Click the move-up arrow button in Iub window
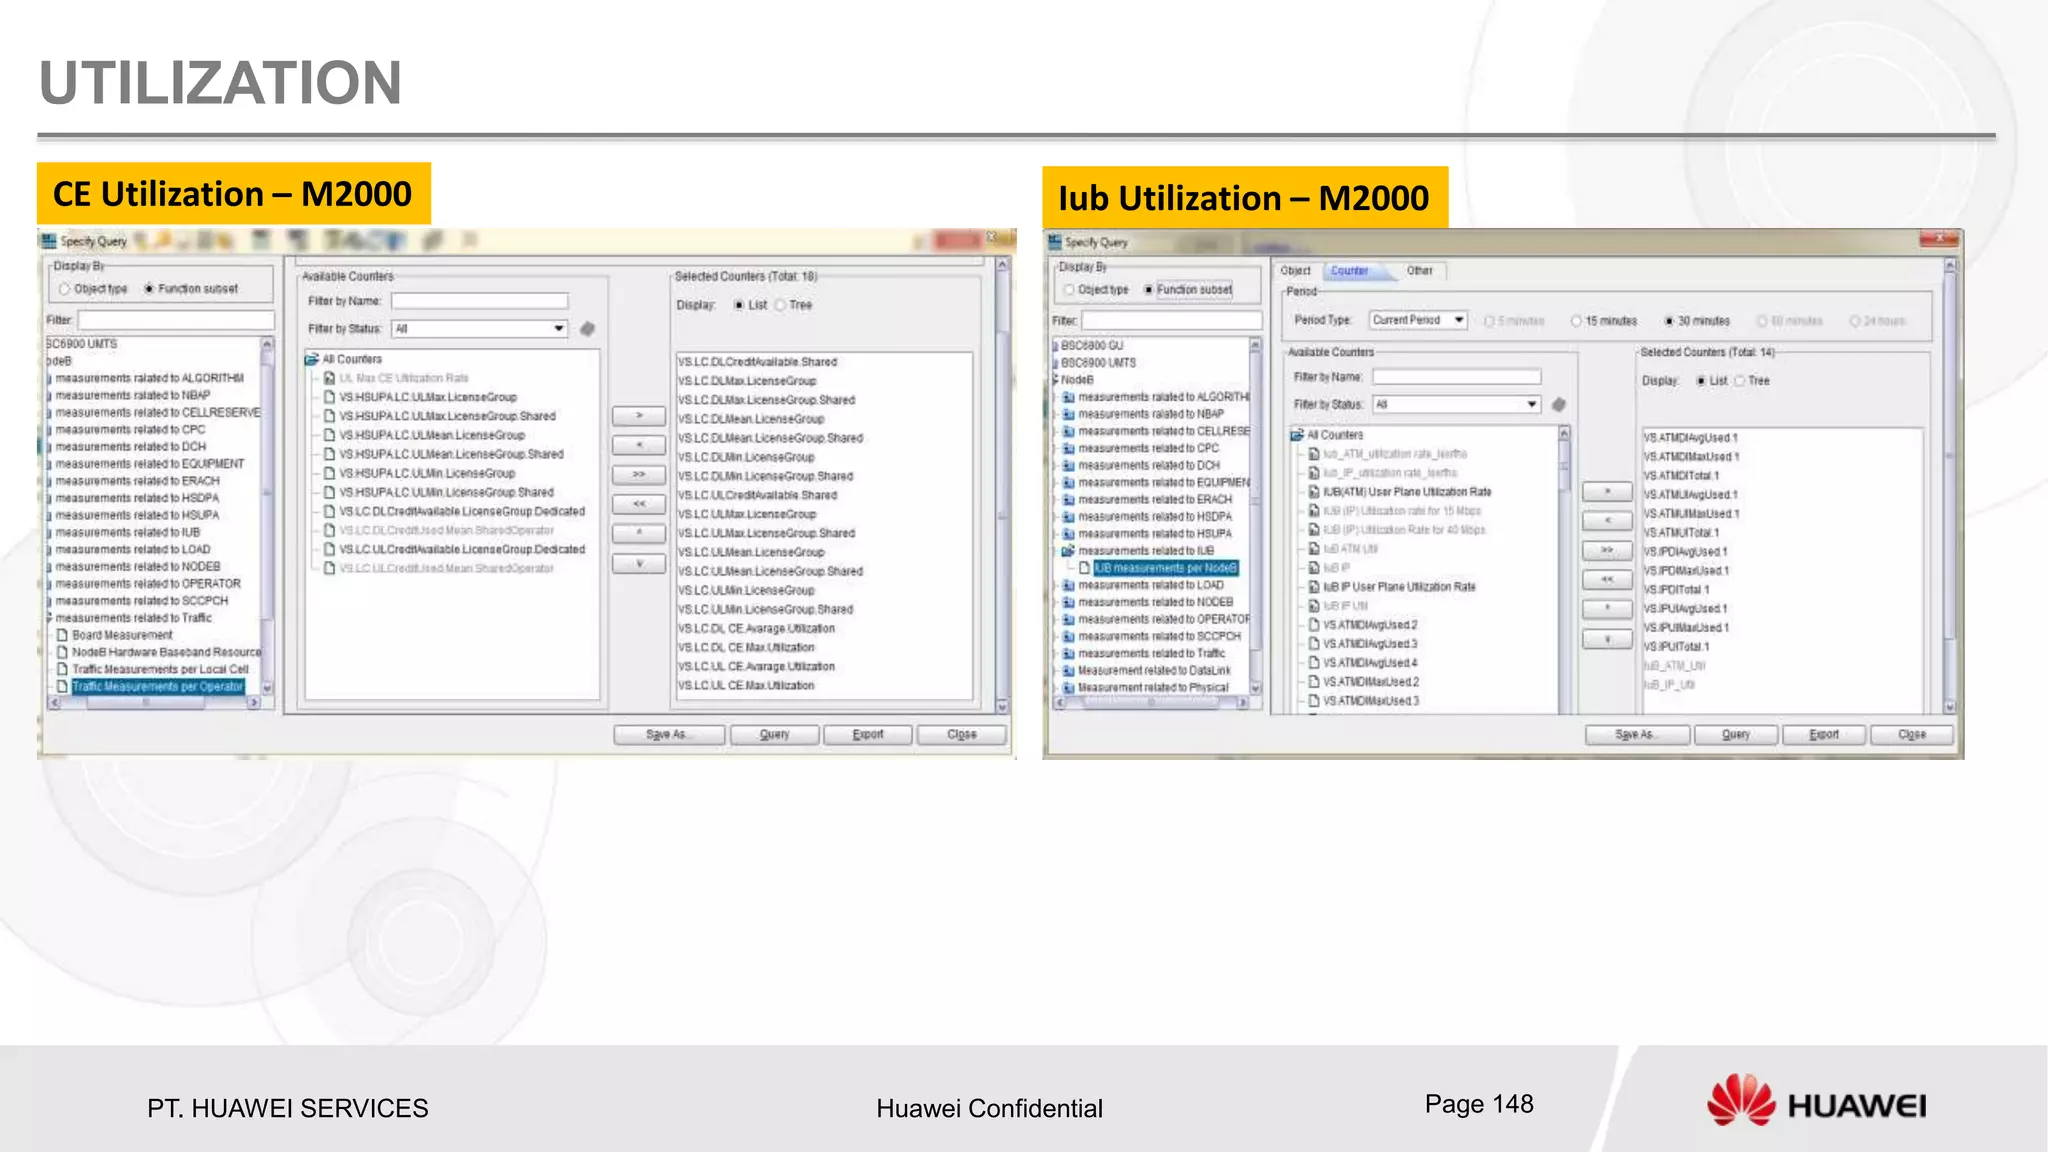2048x1152 pixels. (x=1607, y=608)
